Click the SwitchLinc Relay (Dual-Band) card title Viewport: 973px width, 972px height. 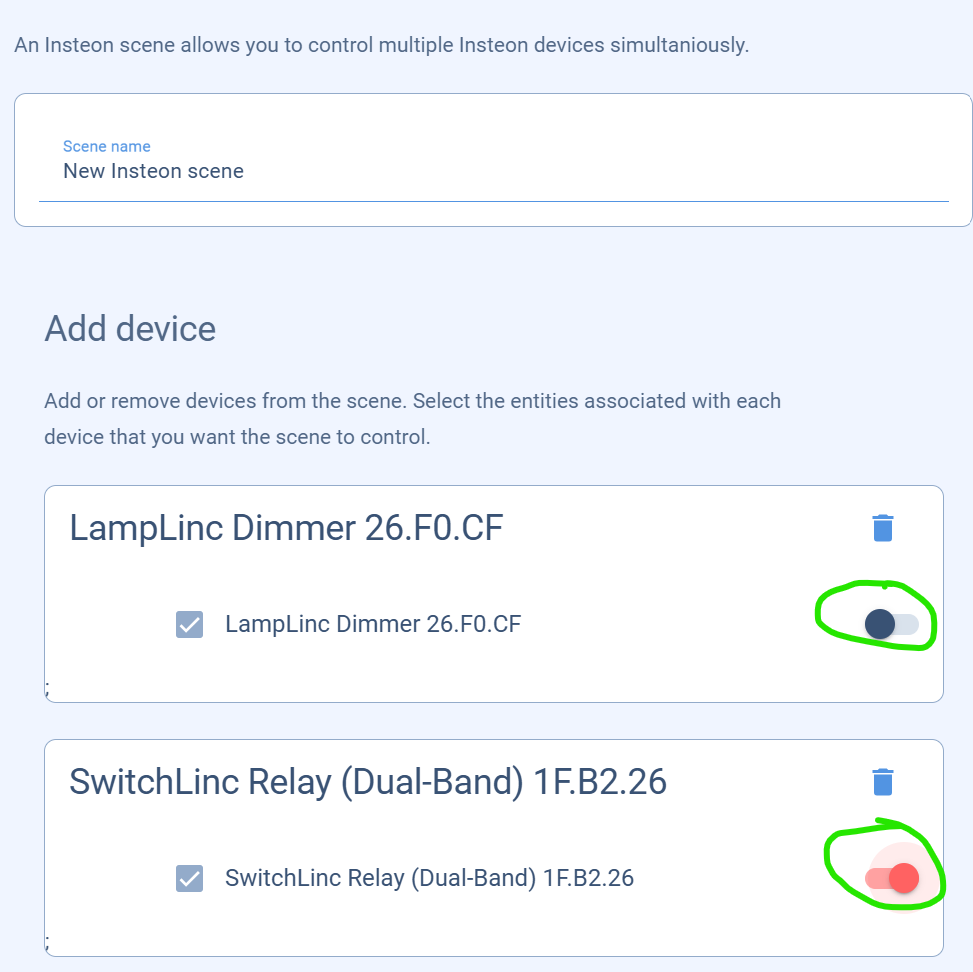[x=367, y=782]
